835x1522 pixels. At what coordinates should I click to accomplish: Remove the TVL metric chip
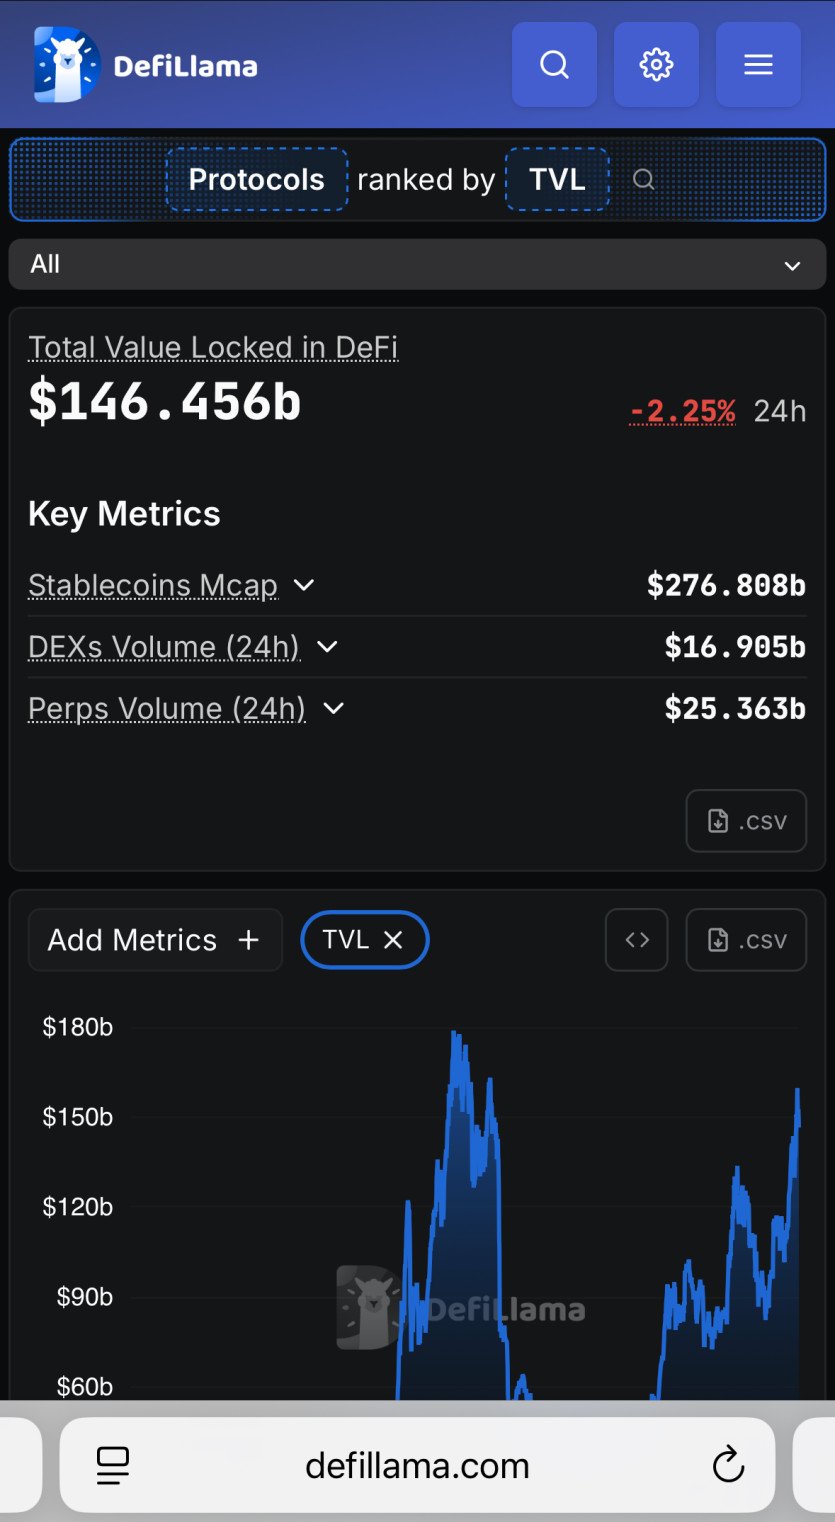click(x=393, y=940)
